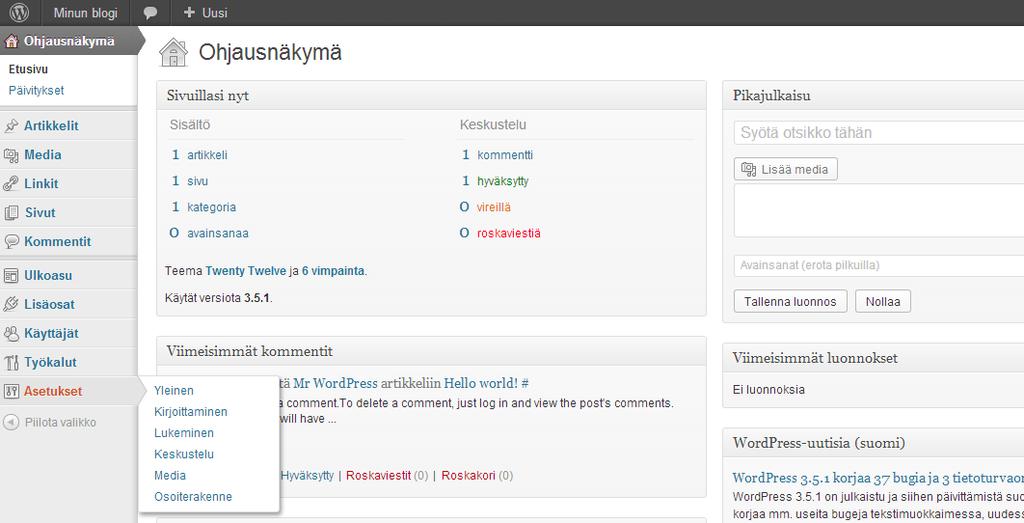Screen dimensions: 1024x523
Task: Go to Kommentit in the sidebar
Action: point(57,242)
